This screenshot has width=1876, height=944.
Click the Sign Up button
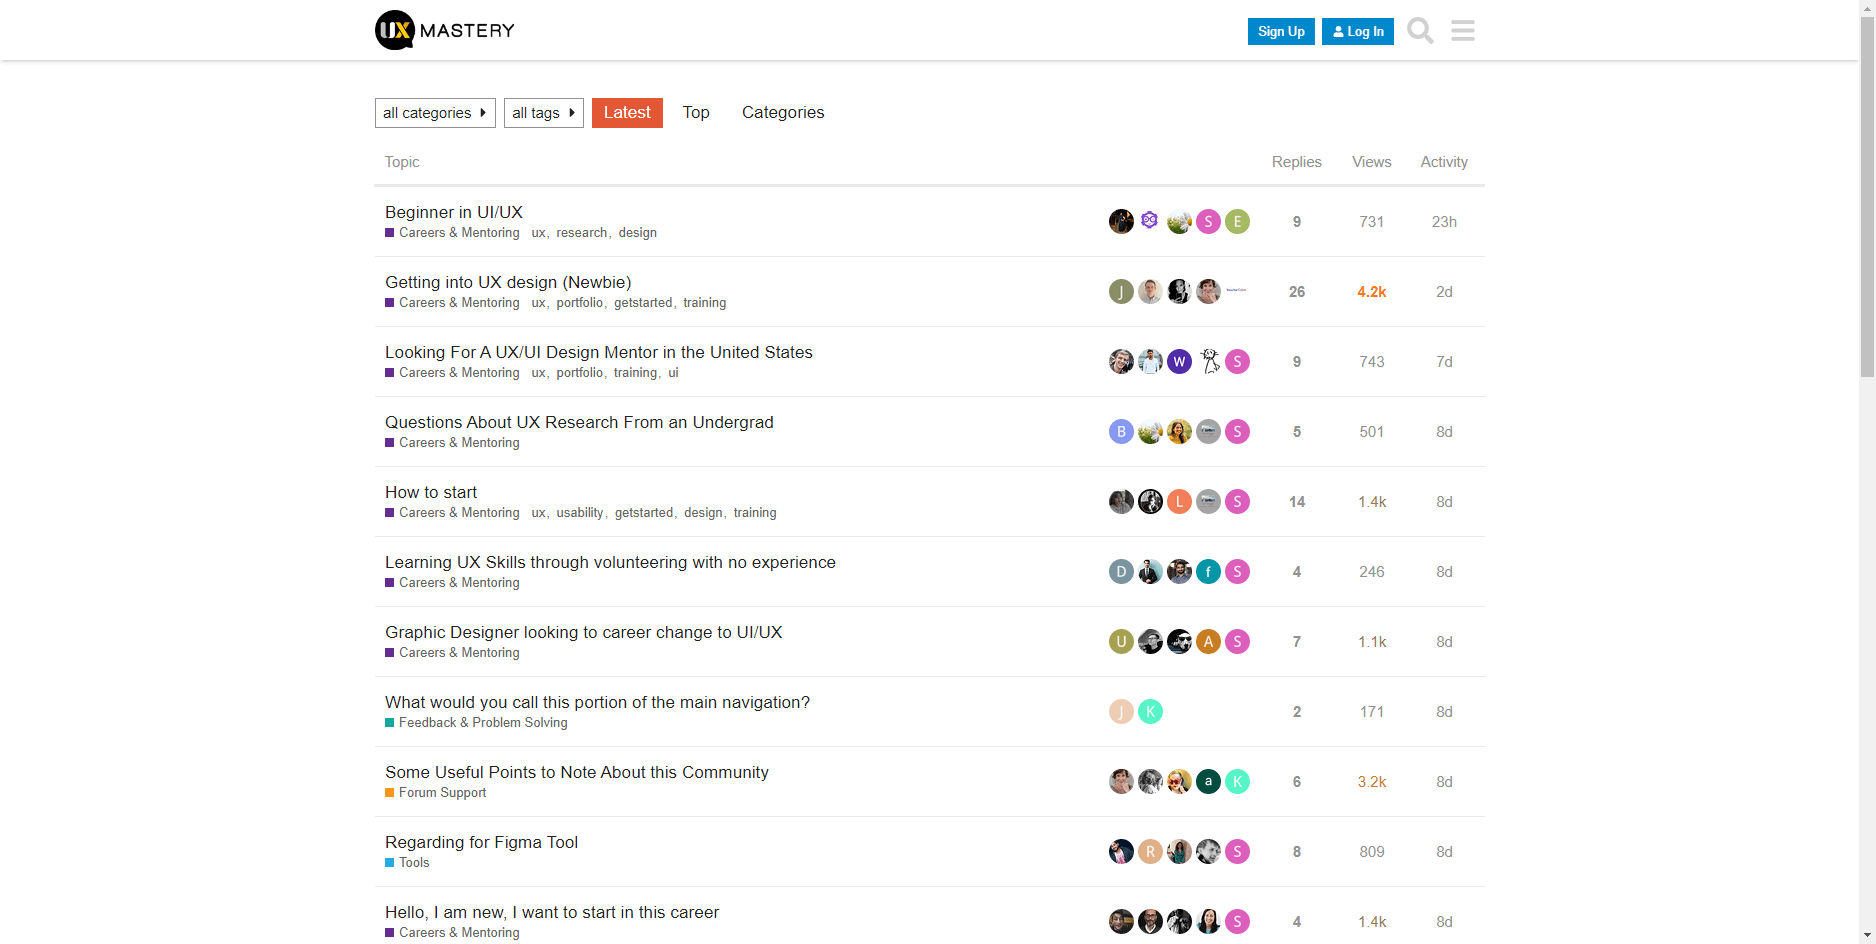1281,31
